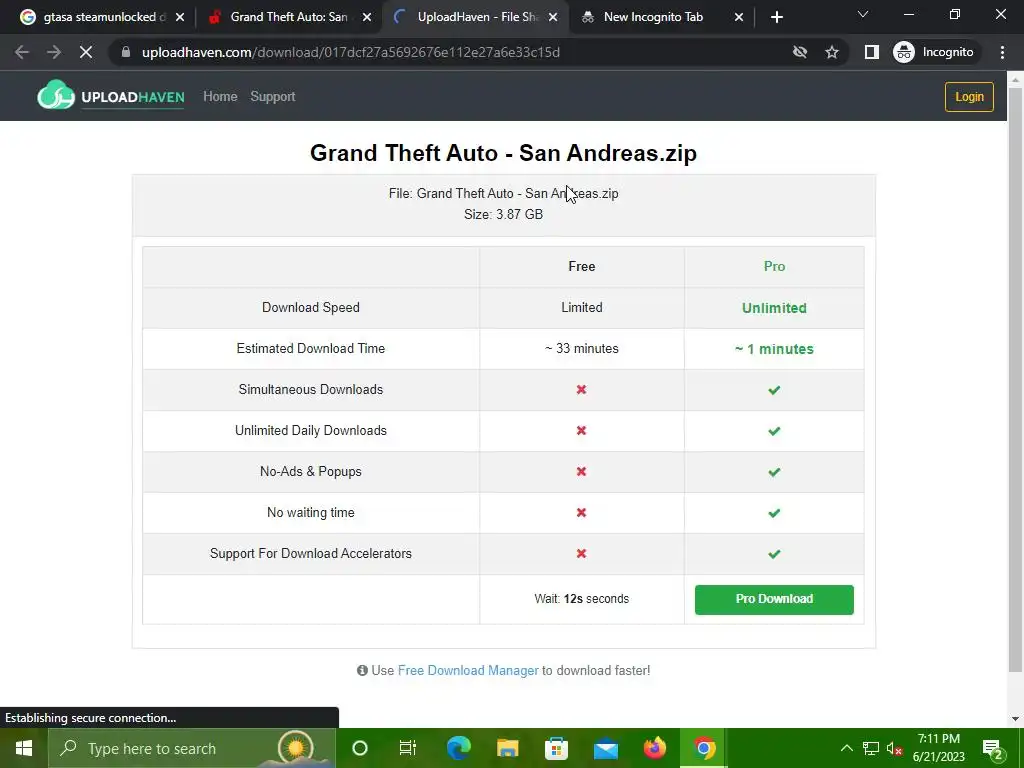Click the info icon beside 'Use'
This screenshot has height=768, width=1024.
pyautogui.click(x=362, y=671)
